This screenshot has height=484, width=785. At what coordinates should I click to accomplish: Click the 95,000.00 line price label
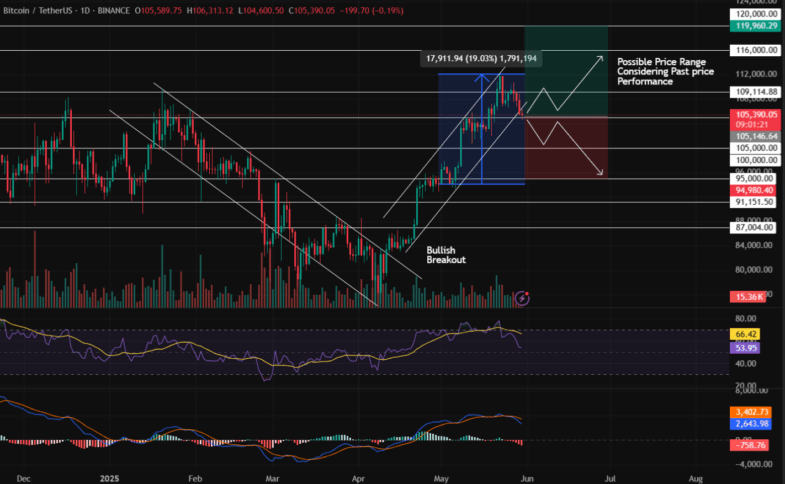tap(755, 179)
